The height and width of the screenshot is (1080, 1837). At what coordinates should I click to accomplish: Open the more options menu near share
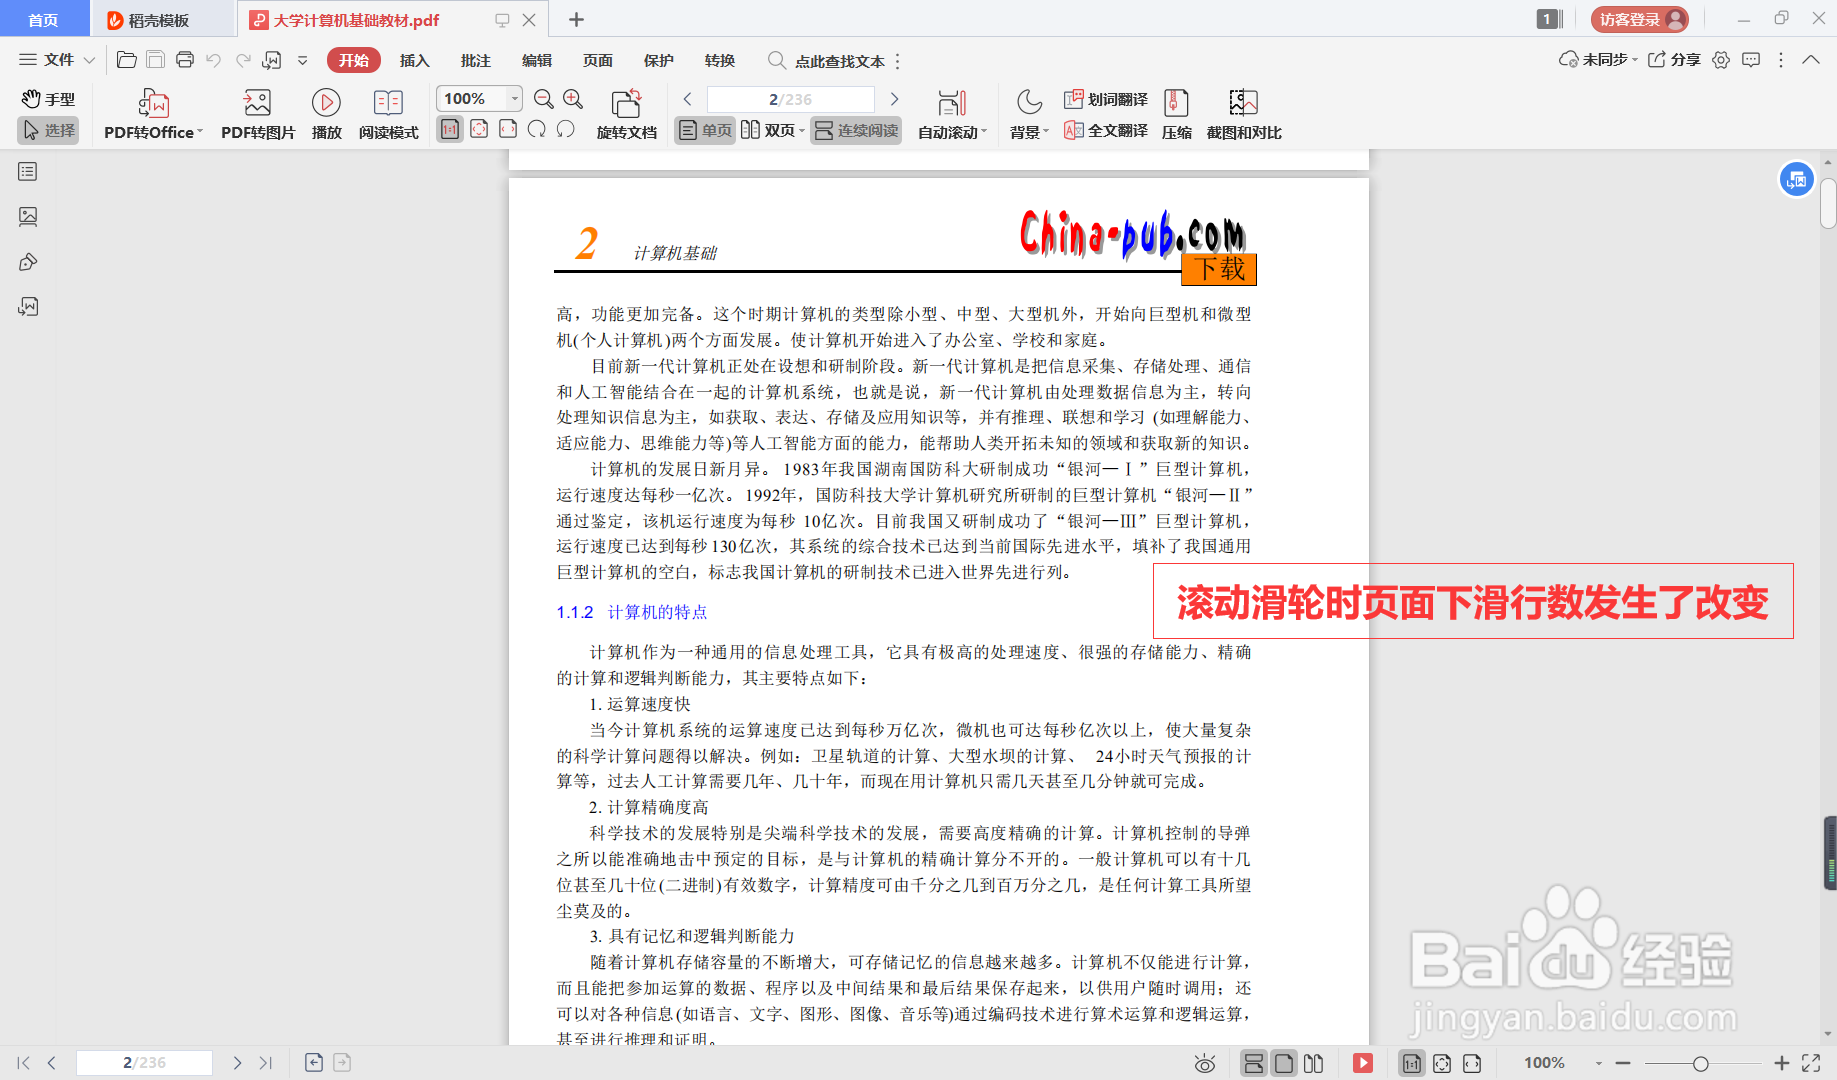(x=1781, y=60)
